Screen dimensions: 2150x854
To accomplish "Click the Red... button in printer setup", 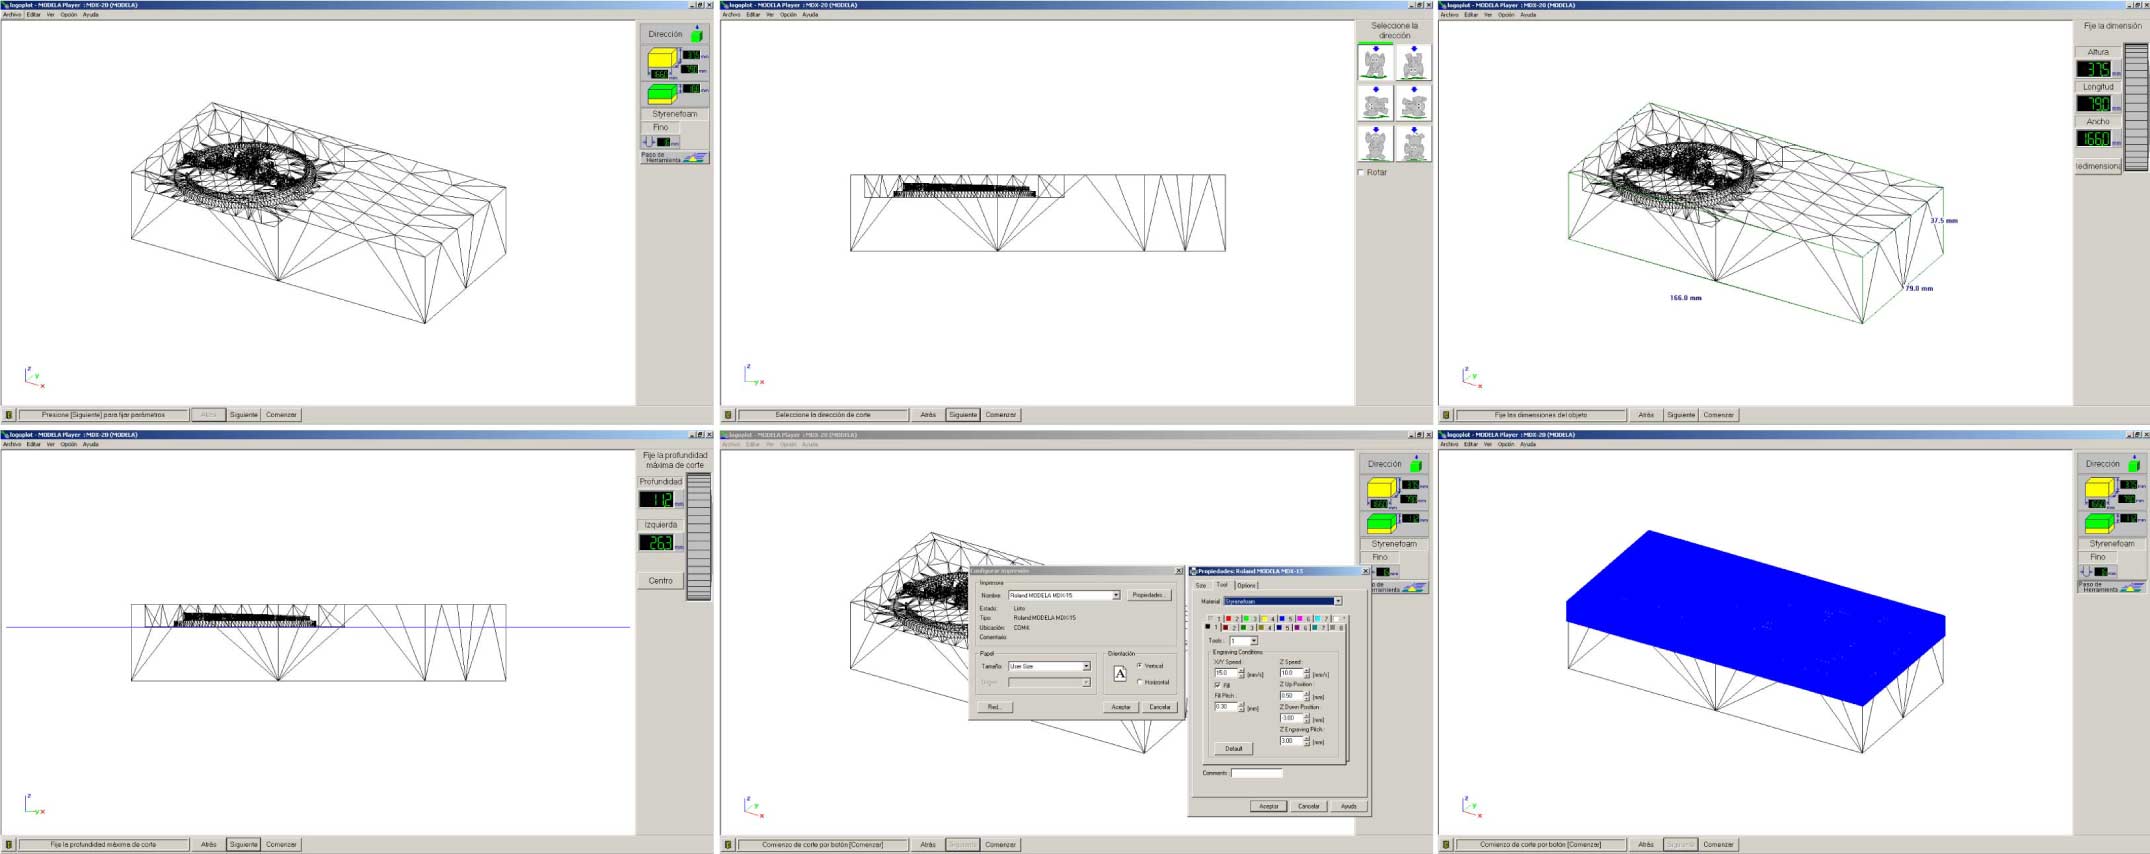I will (994, 707).
